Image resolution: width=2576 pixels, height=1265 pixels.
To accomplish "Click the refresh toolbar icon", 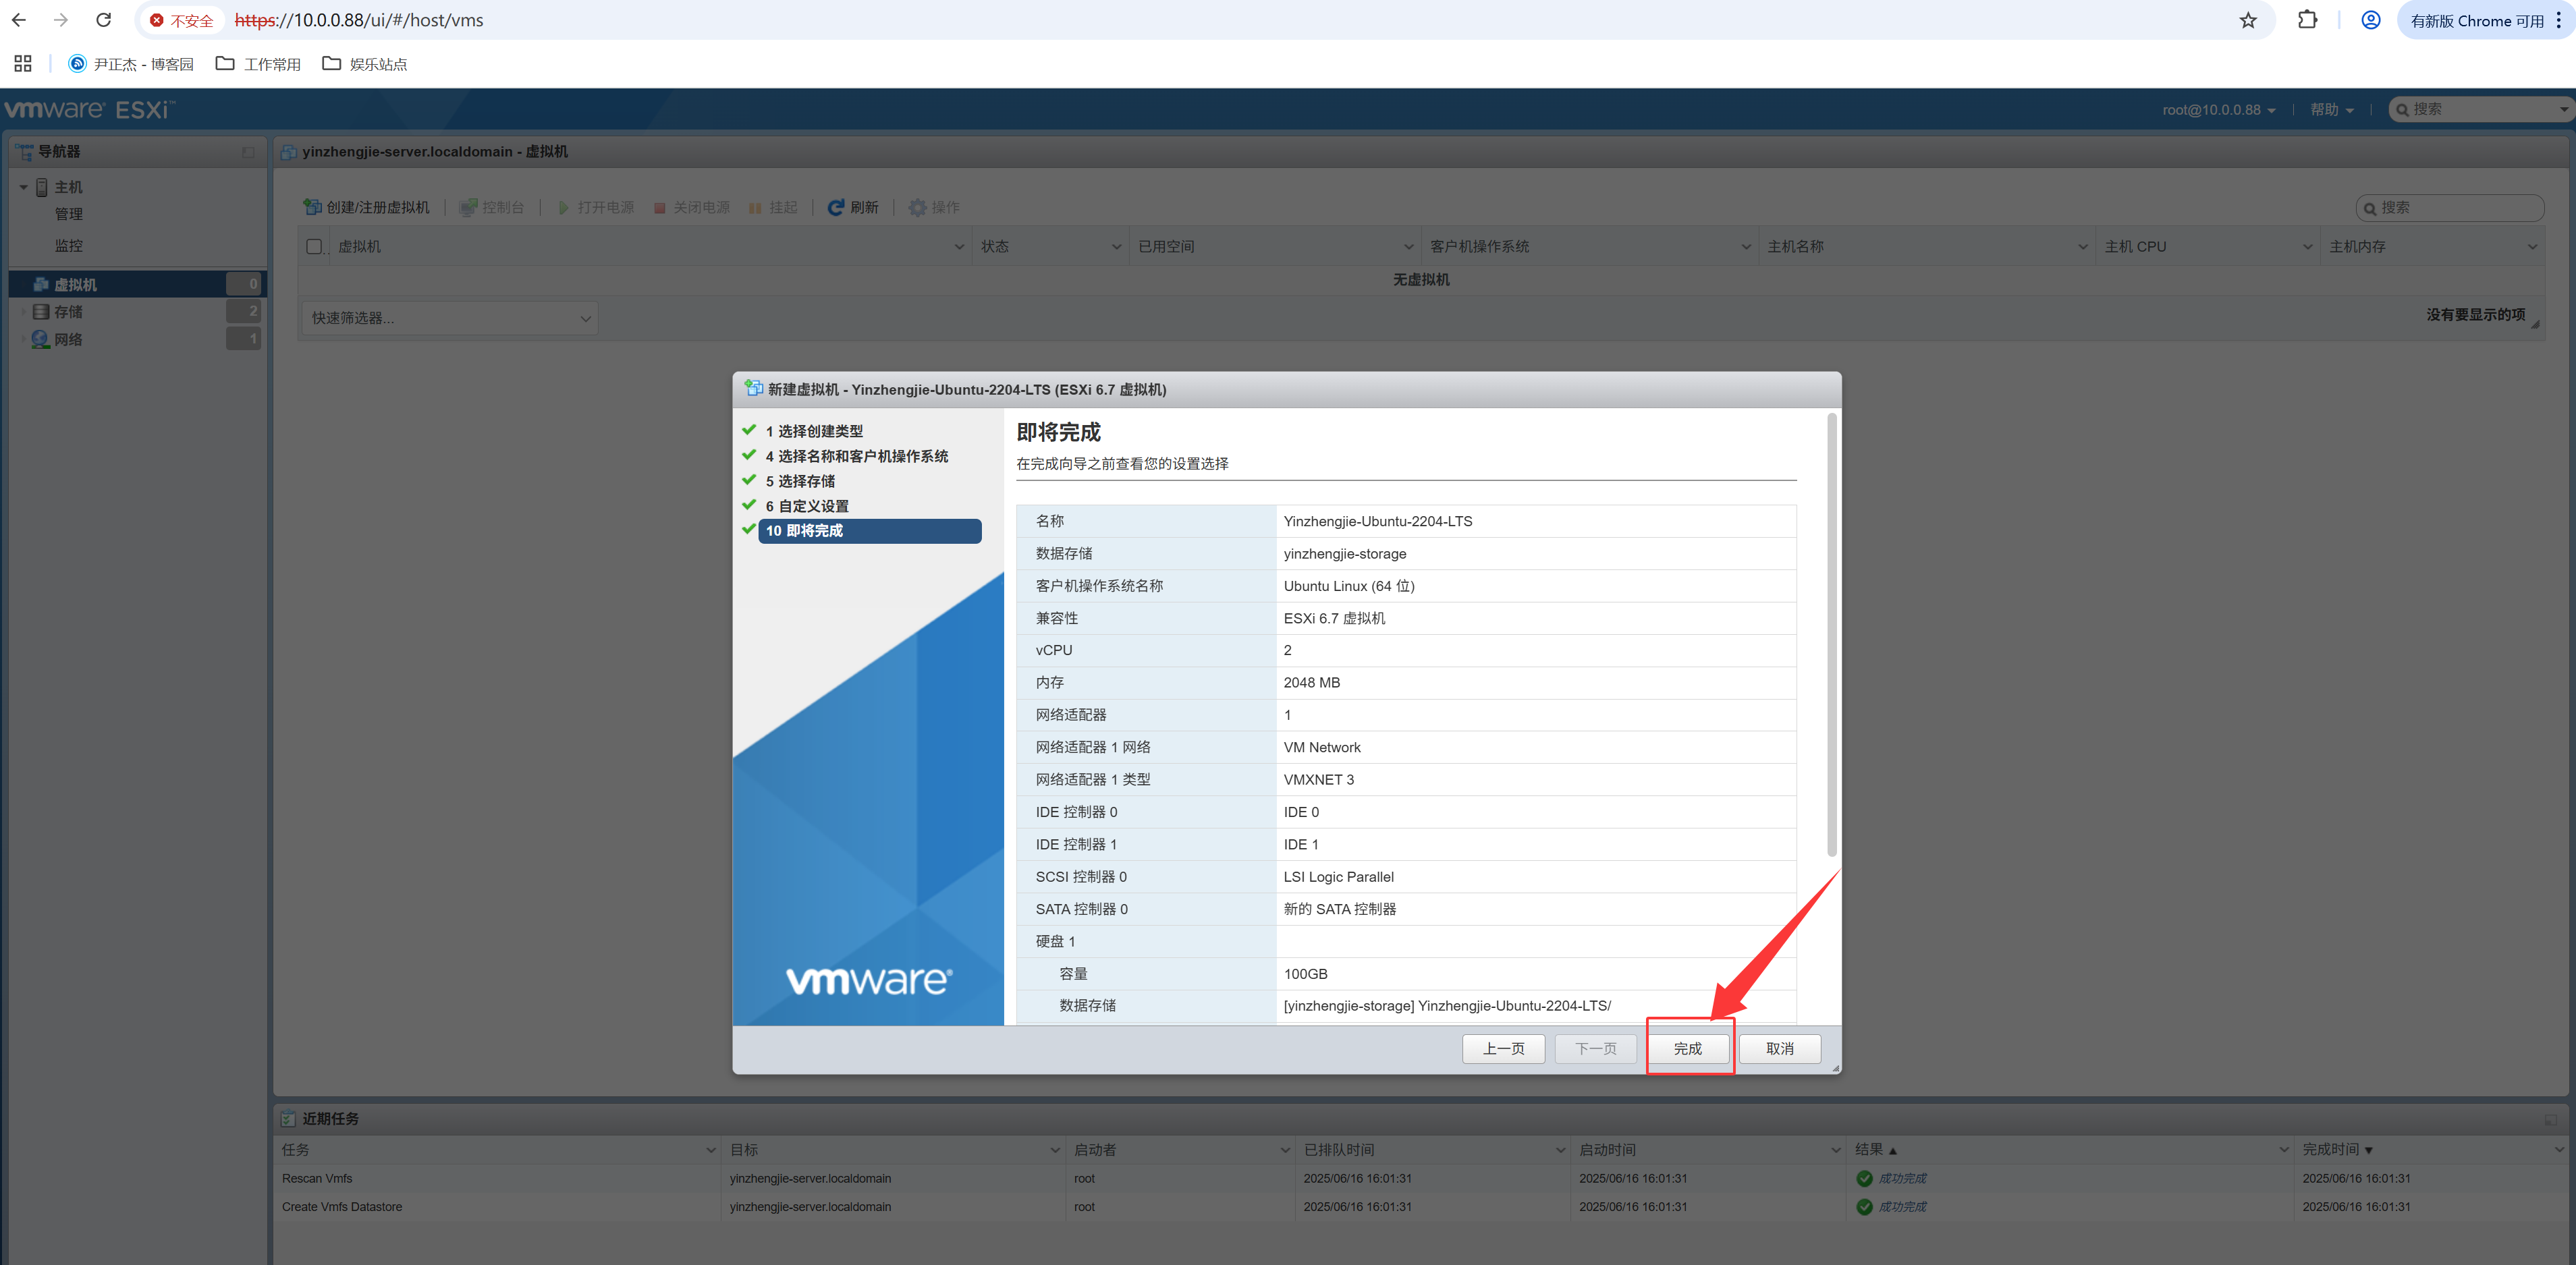I will pos(836,207).
